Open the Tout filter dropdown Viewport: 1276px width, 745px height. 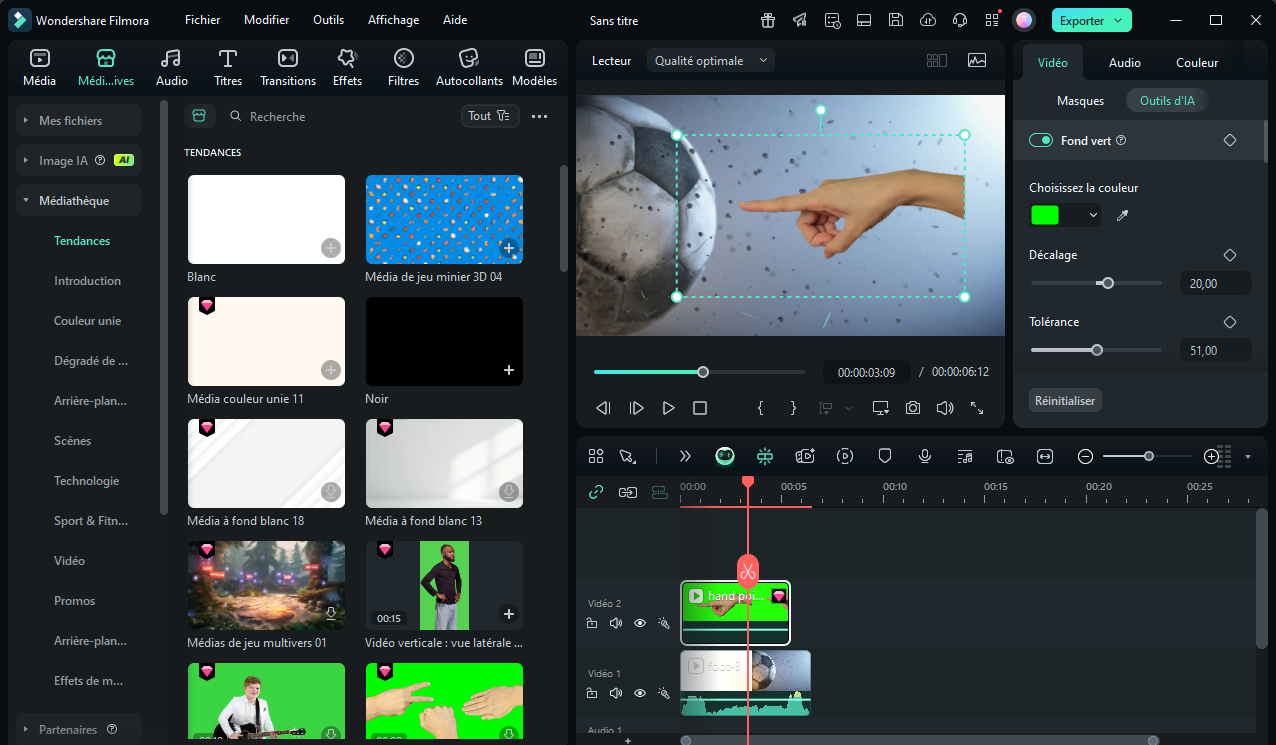[490, 116]
